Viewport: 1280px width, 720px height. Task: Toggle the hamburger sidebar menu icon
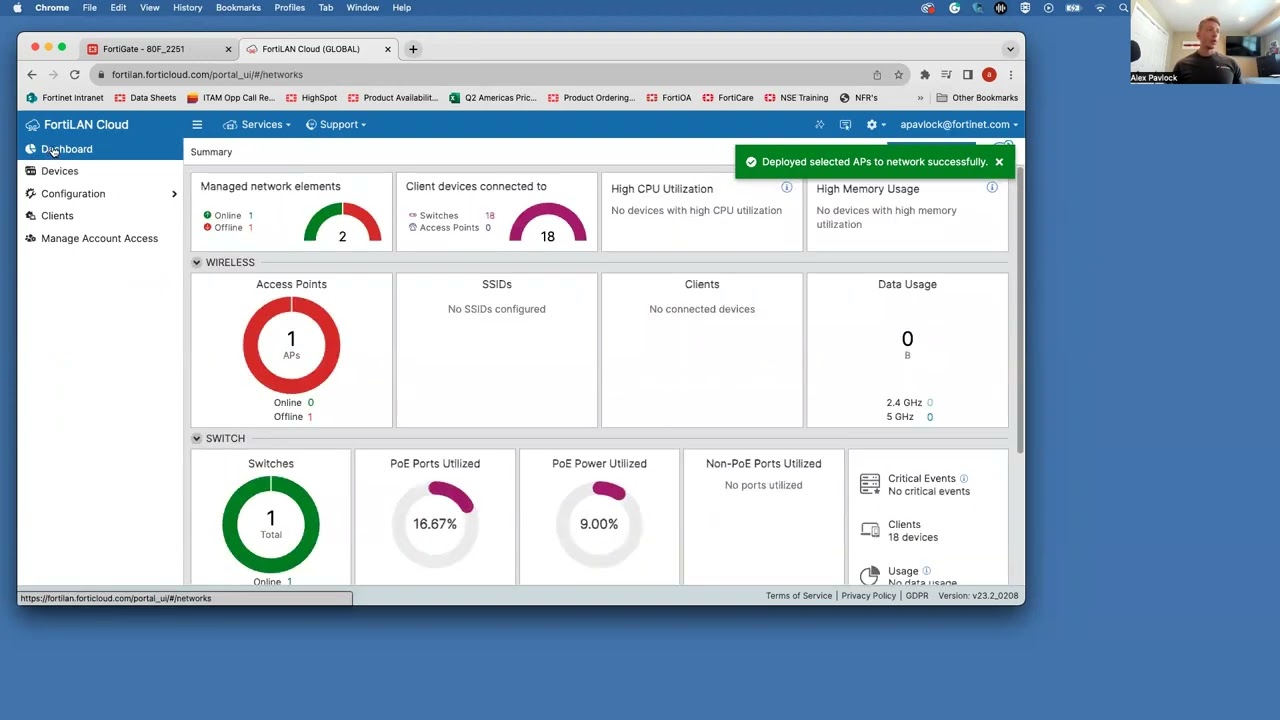[197, 125]
